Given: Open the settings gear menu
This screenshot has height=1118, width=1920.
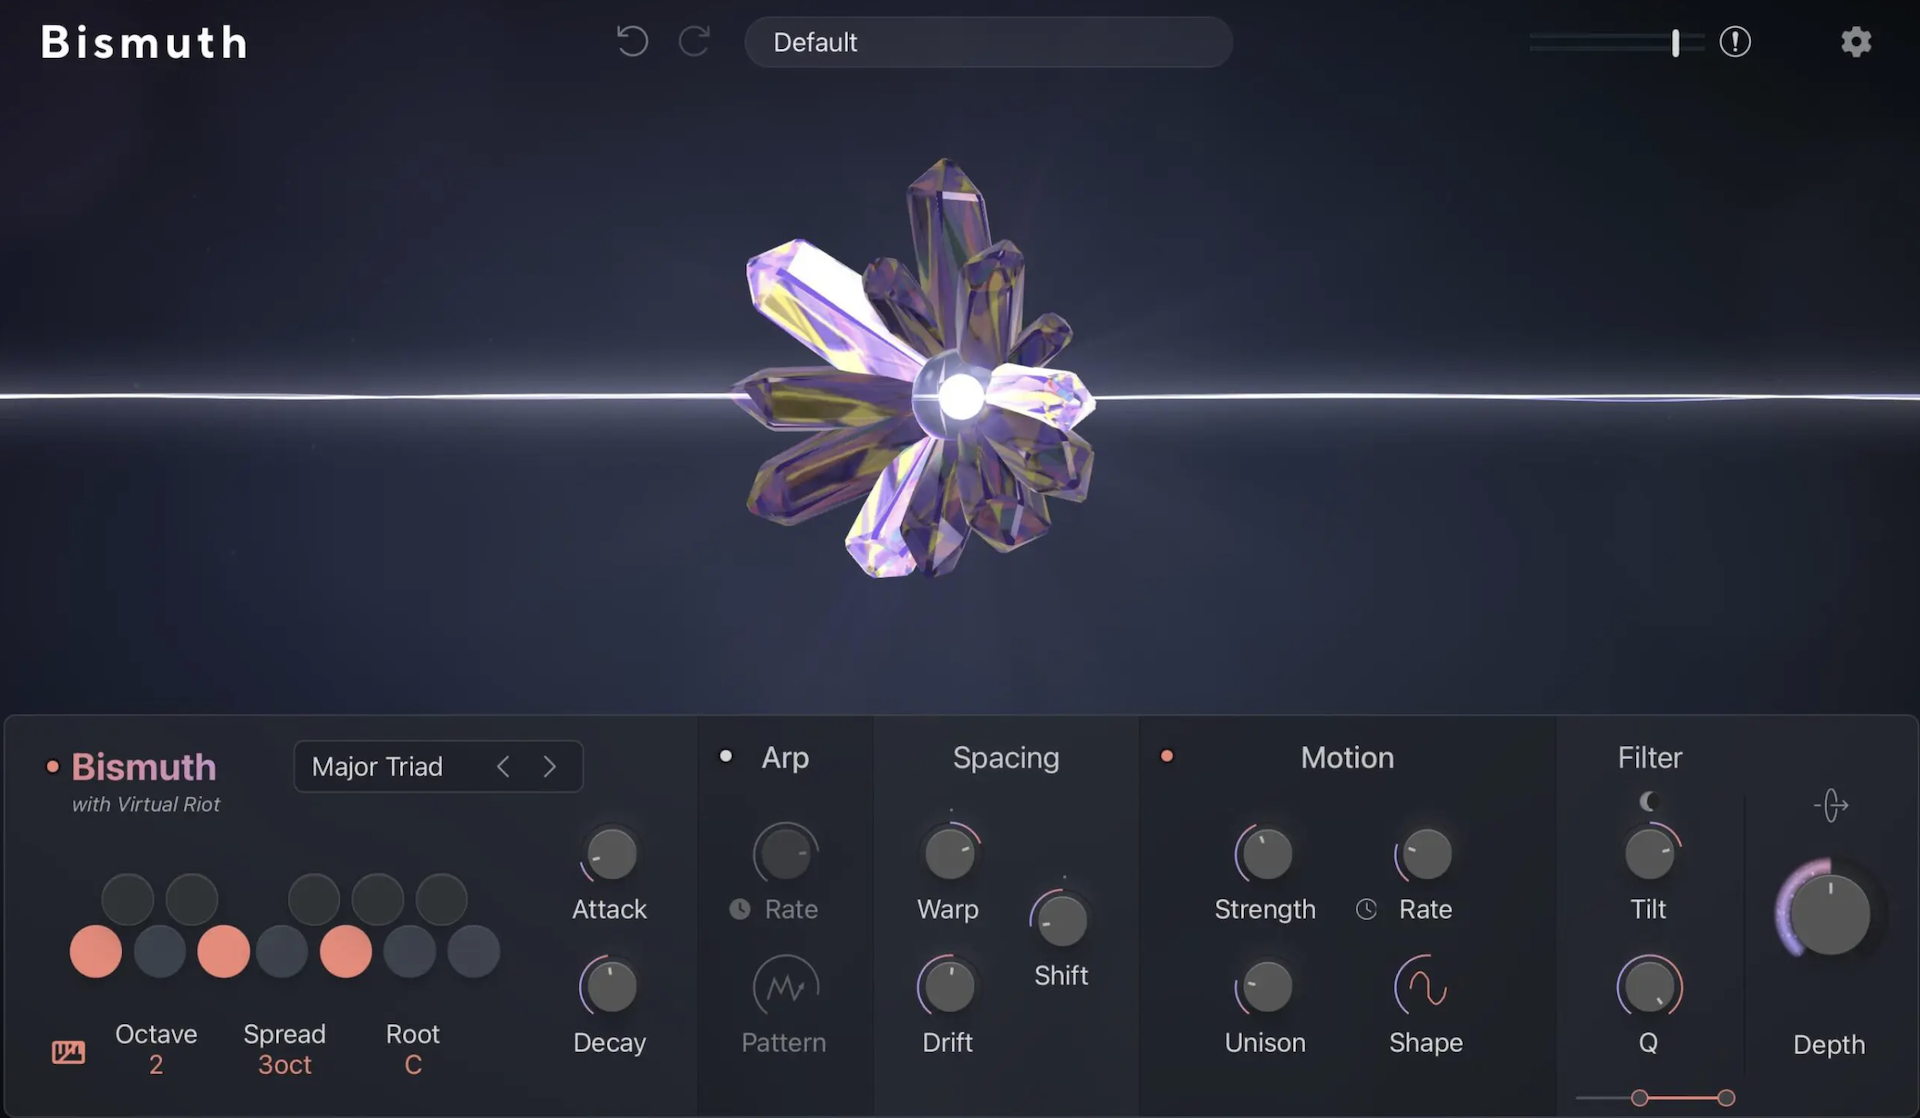Looking at the screenshot, I should (x=1856, y=42).
